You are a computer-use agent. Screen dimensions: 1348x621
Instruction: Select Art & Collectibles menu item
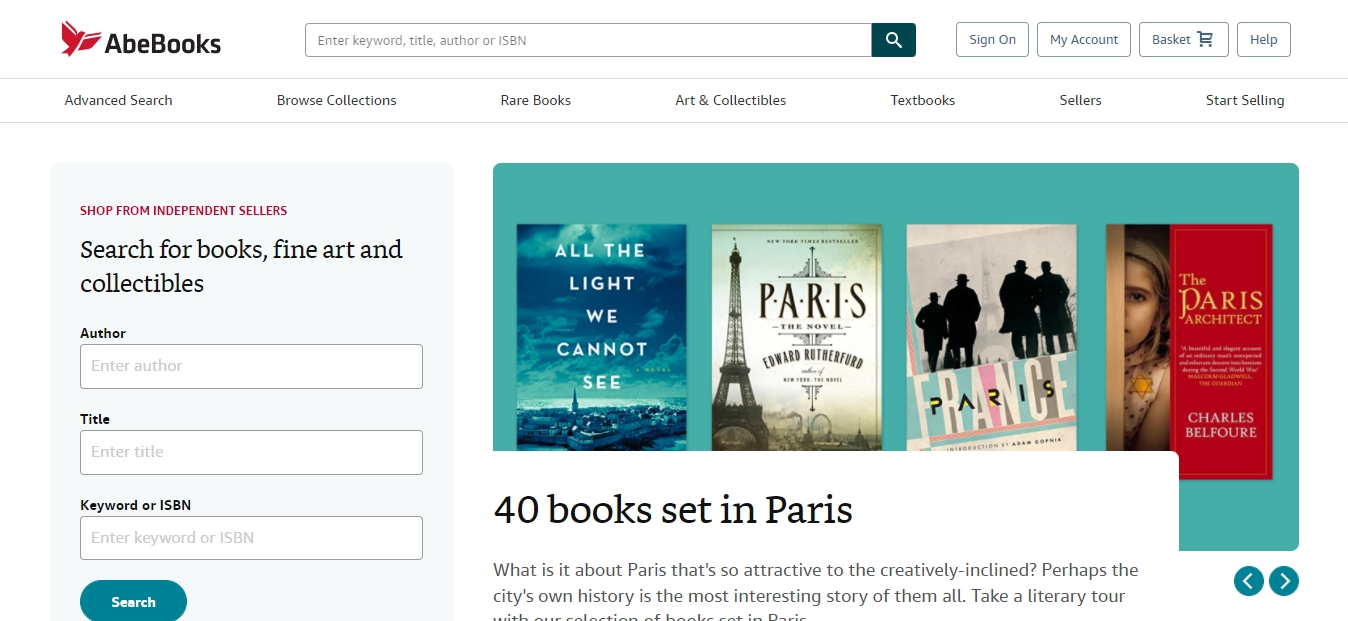click(731, 100)
